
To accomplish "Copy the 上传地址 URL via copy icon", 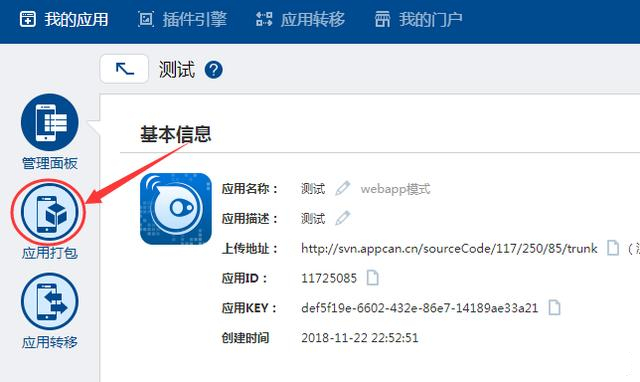I will 613,248.
